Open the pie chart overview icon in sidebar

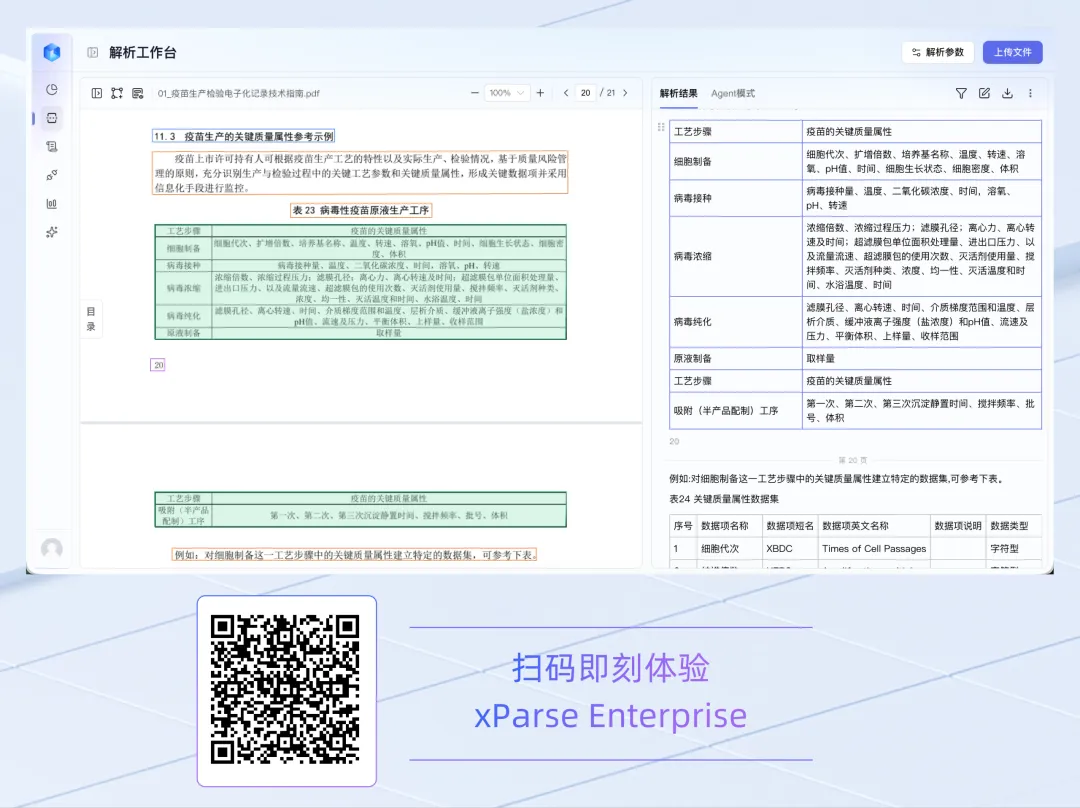point(52,90)
